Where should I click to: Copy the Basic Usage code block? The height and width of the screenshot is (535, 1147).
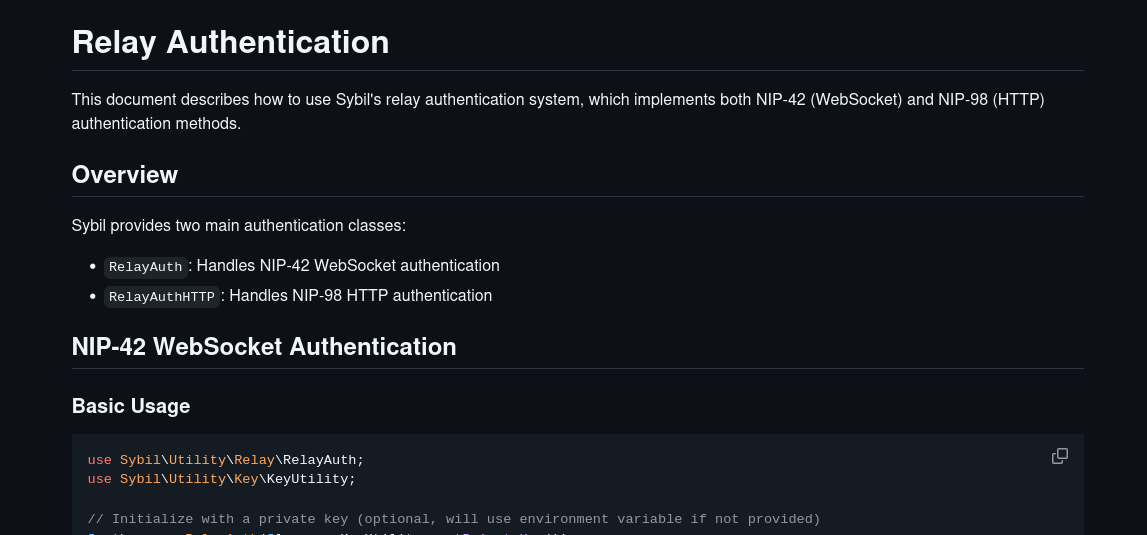point(1059,457)
